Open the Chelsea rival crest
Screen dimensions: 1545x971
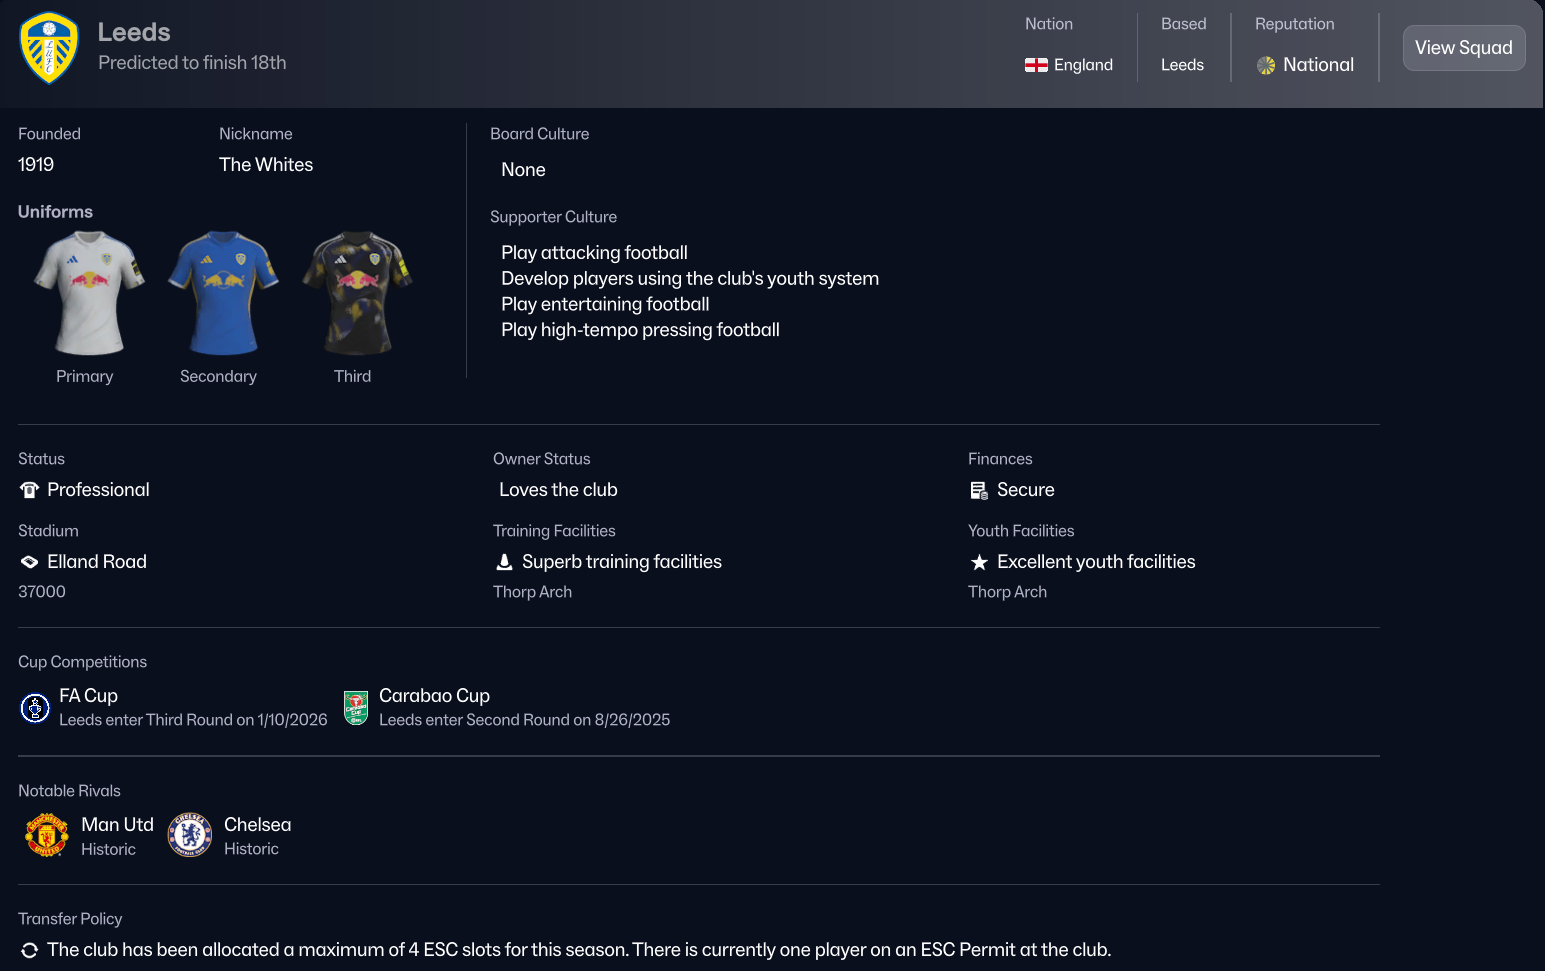coord(190,836)
